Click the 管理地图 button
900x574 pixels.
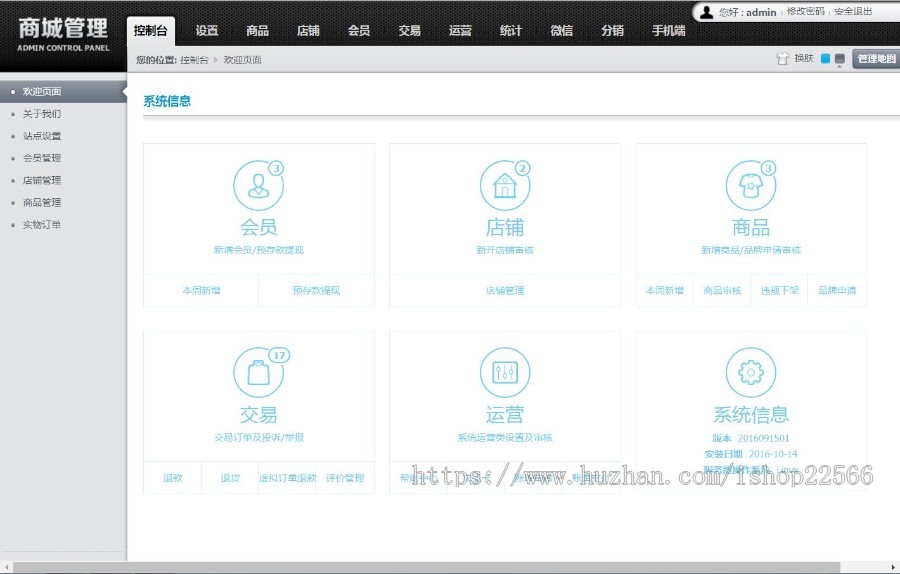pyautogui.click(x=876, y=59)
